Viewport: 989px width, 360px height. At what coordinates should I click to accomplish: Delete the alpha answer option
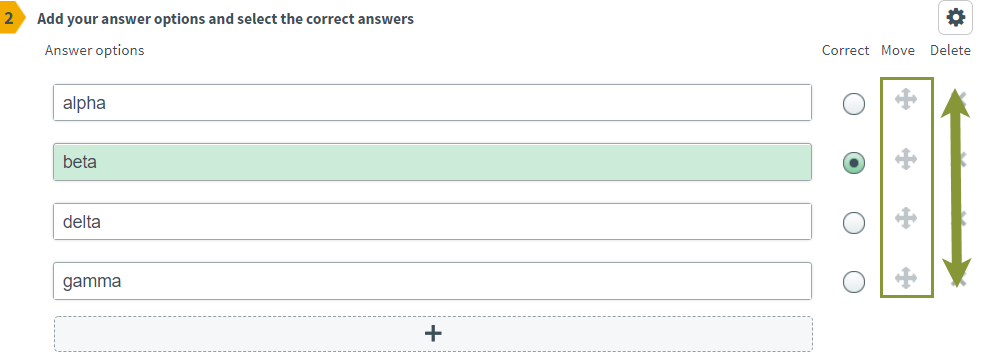point(959,100)
